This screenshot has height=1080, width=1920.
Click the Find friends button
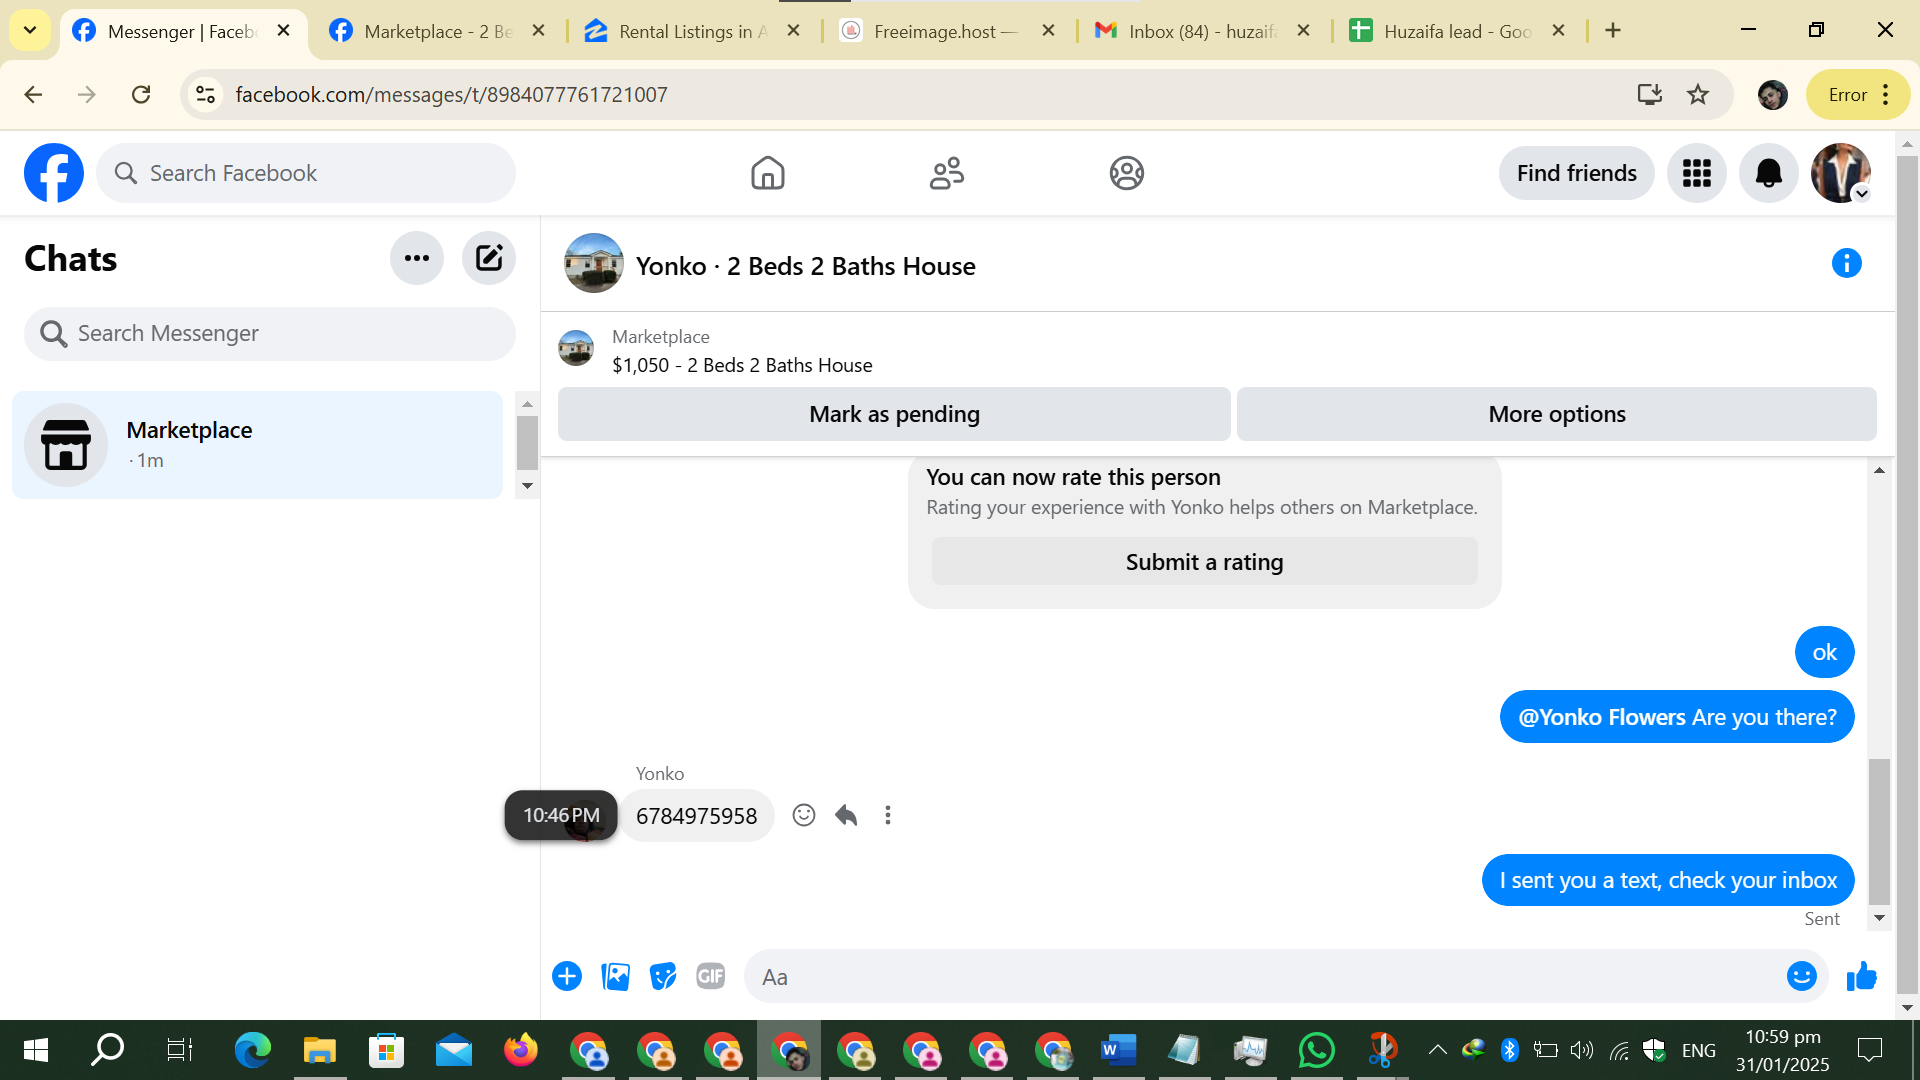(x=1577, y=173)
